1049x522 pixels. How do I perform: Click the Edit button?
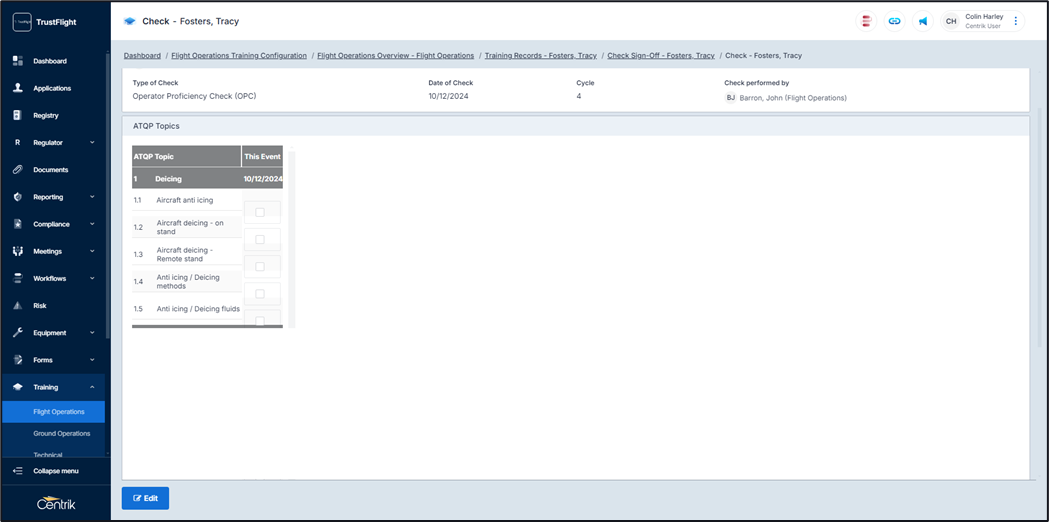tap(145, 498)
